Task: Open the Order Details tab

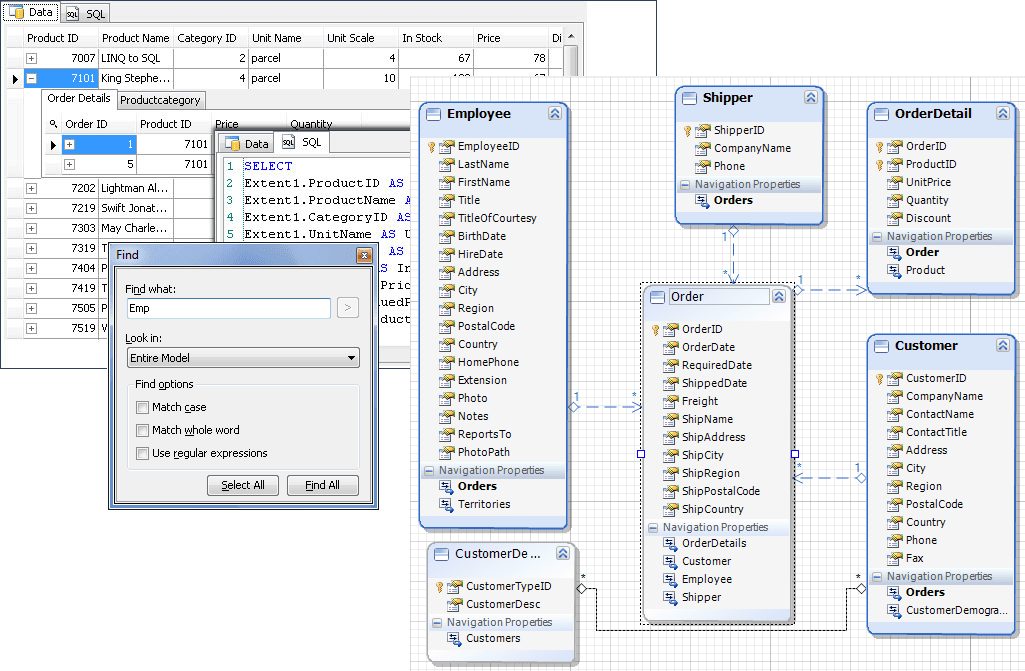Action: 79,98
